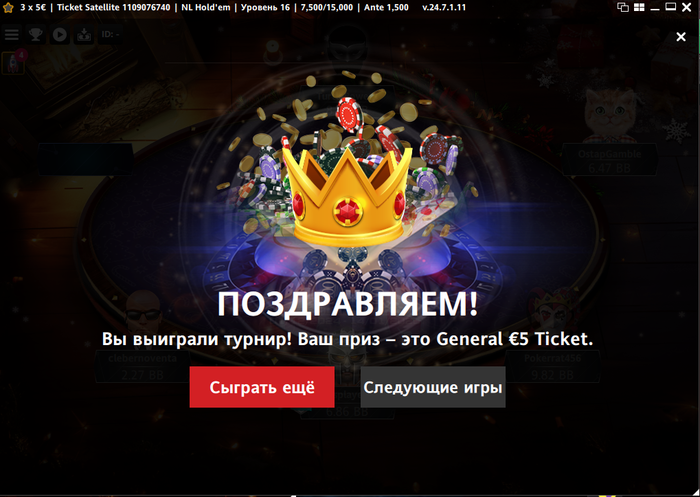
Task: Click the 'ID: -' hand ID field
Action: point(110,34)
